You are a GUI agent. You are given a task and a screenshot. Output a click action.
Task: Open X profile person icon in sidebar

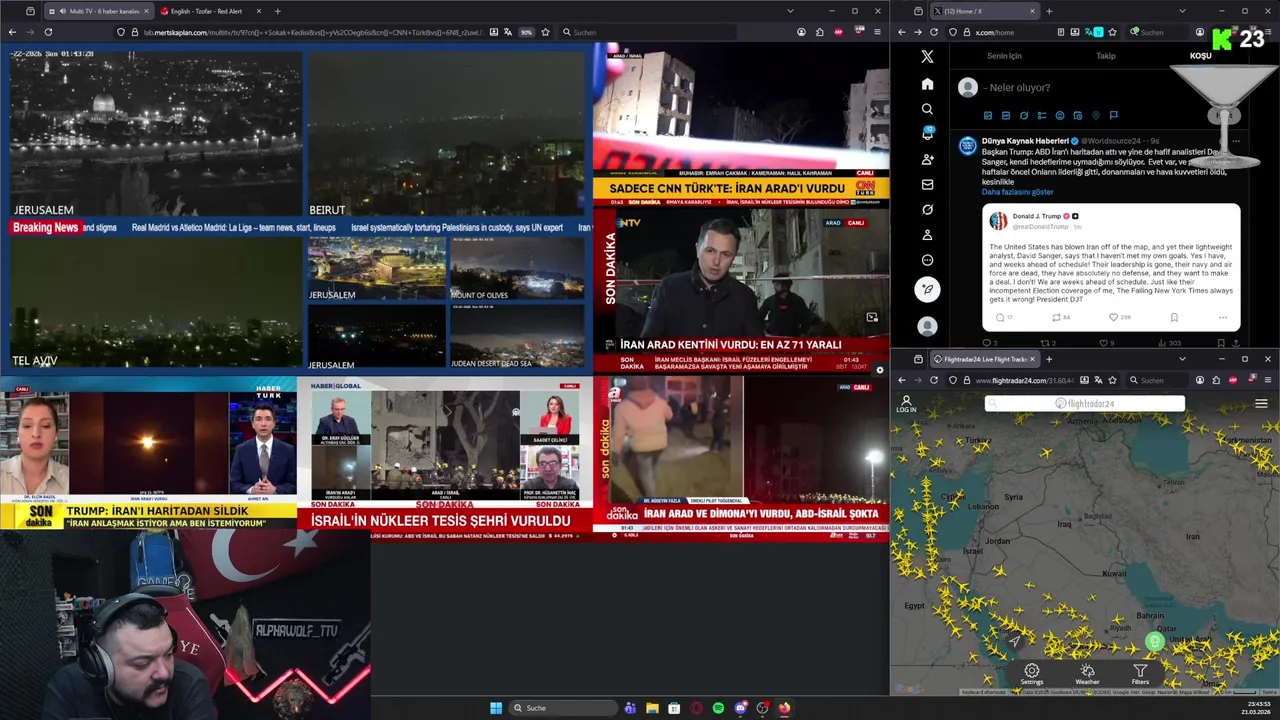[x=927, y=235]
